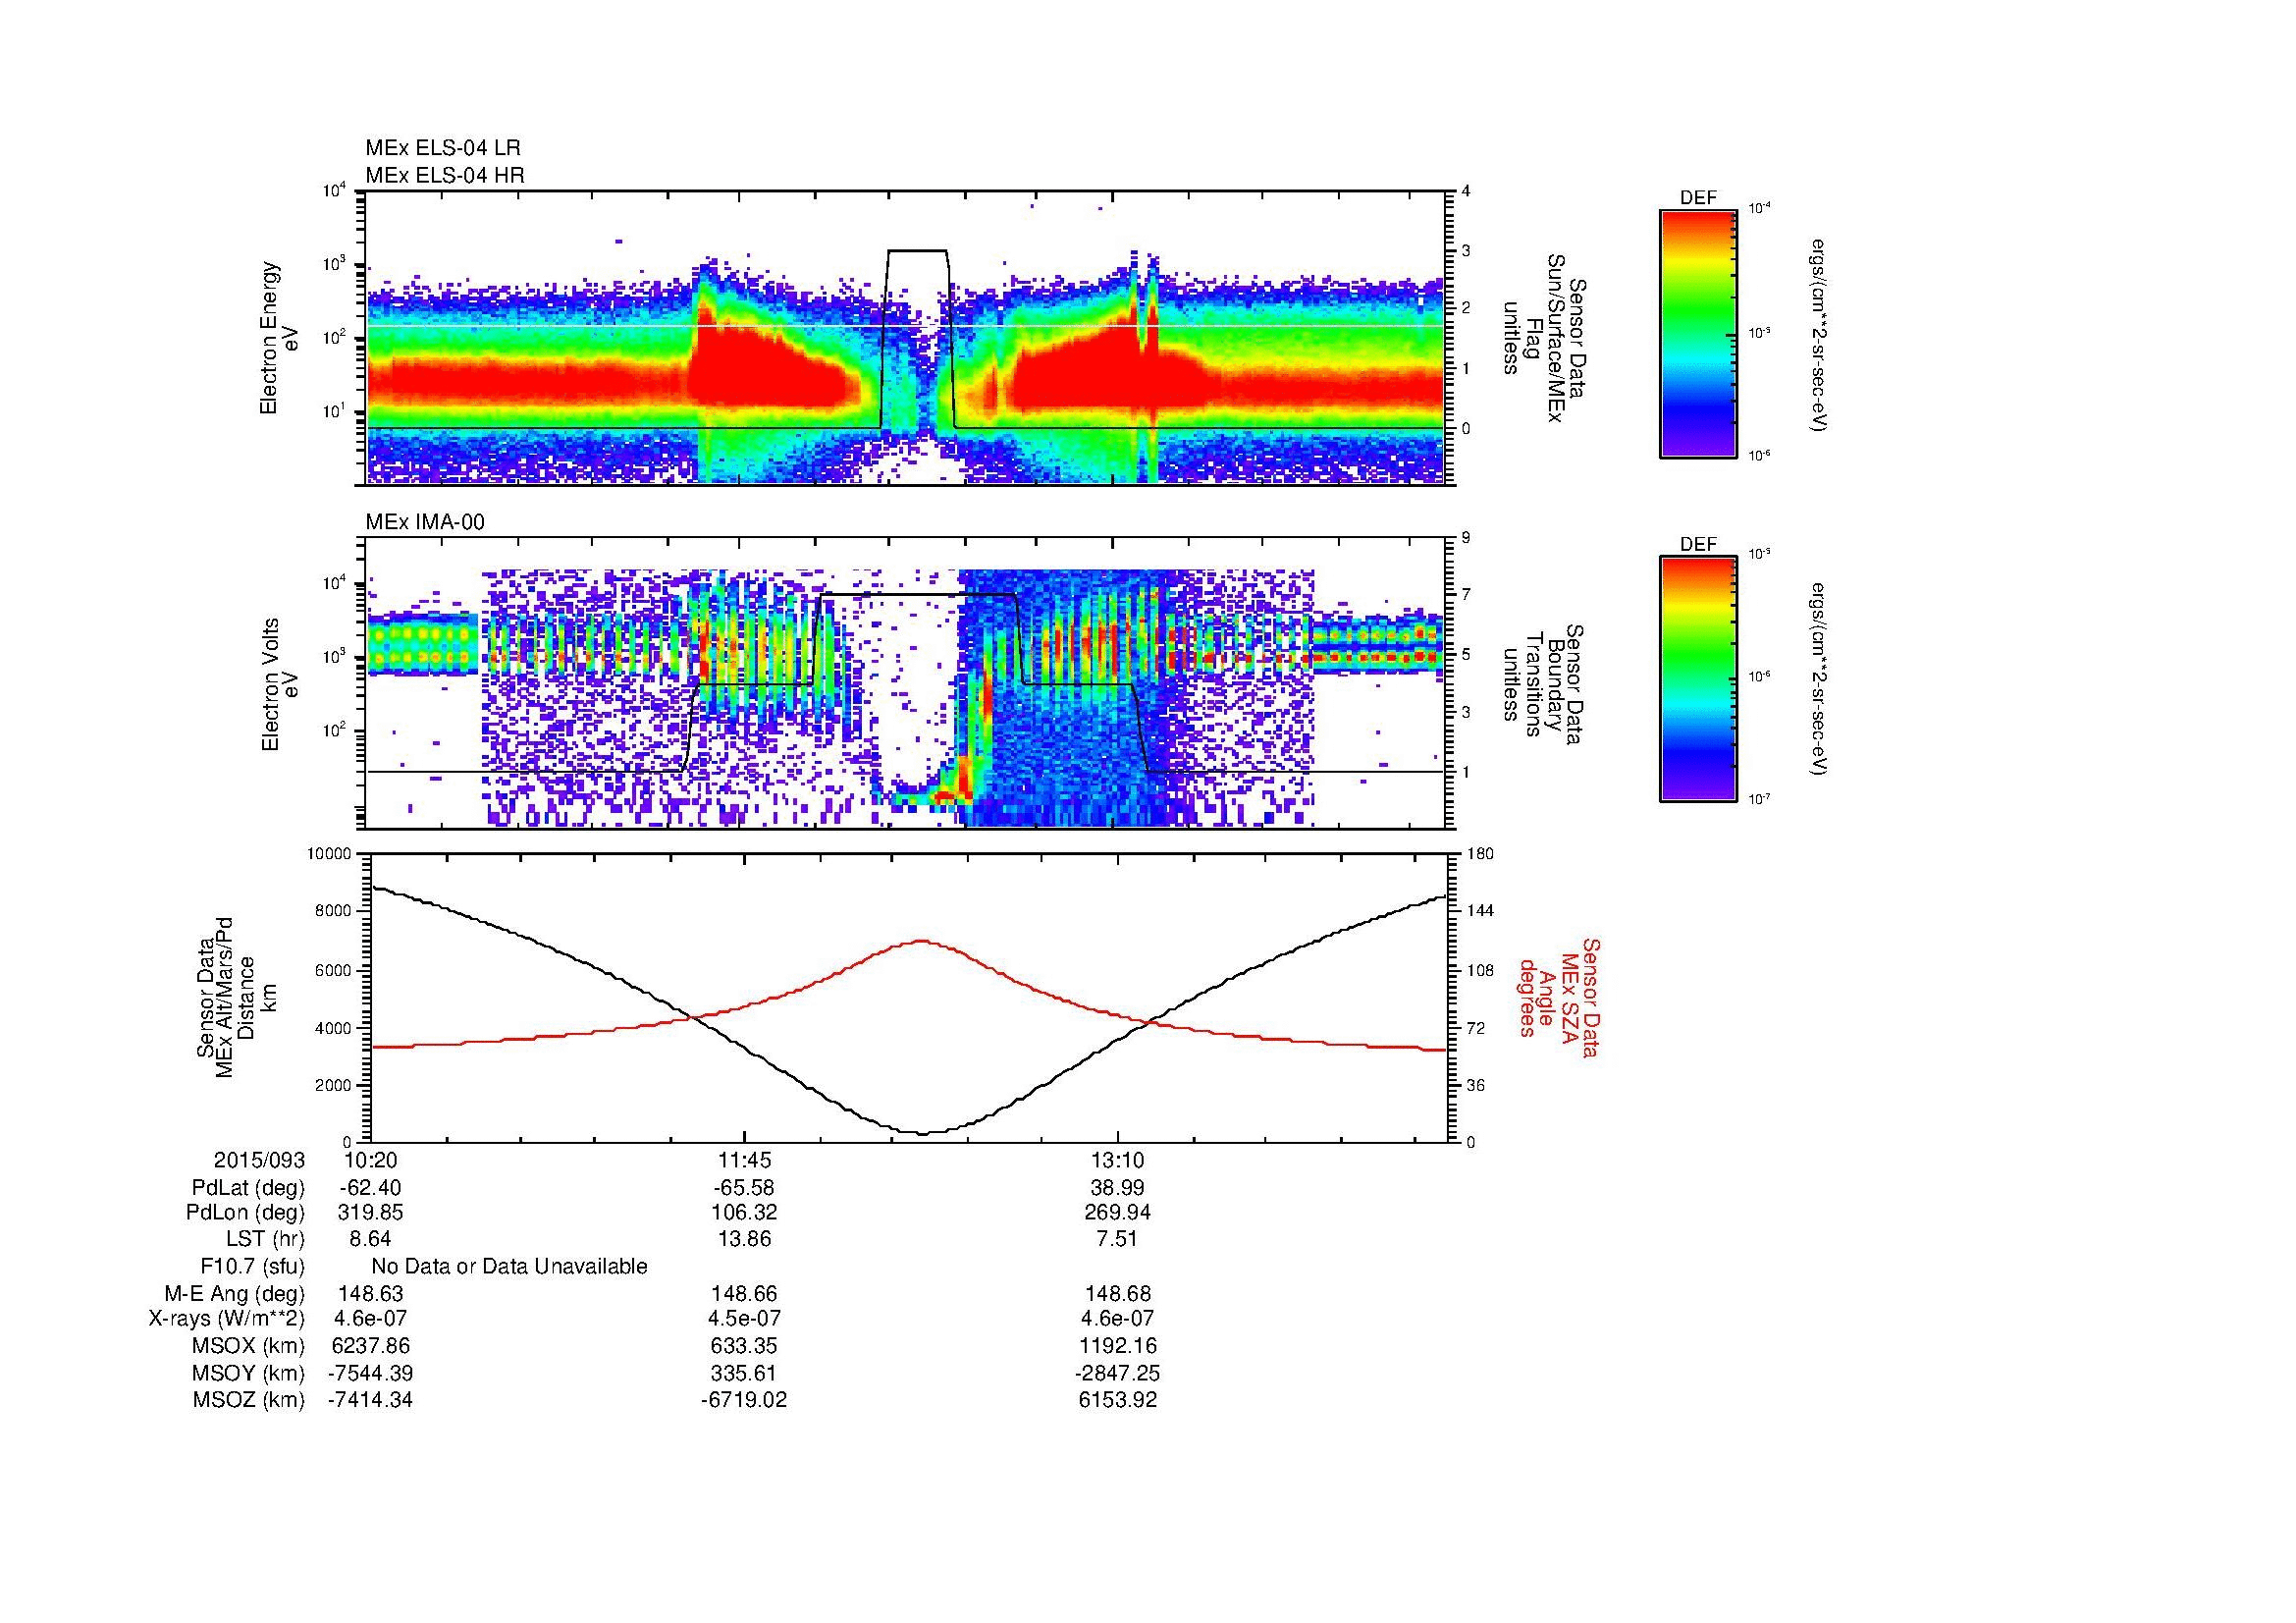The width and height of the screenshot is (2296, 1623).
Task: Click the '10000' altitude axis tick
Action: point(330,854)
